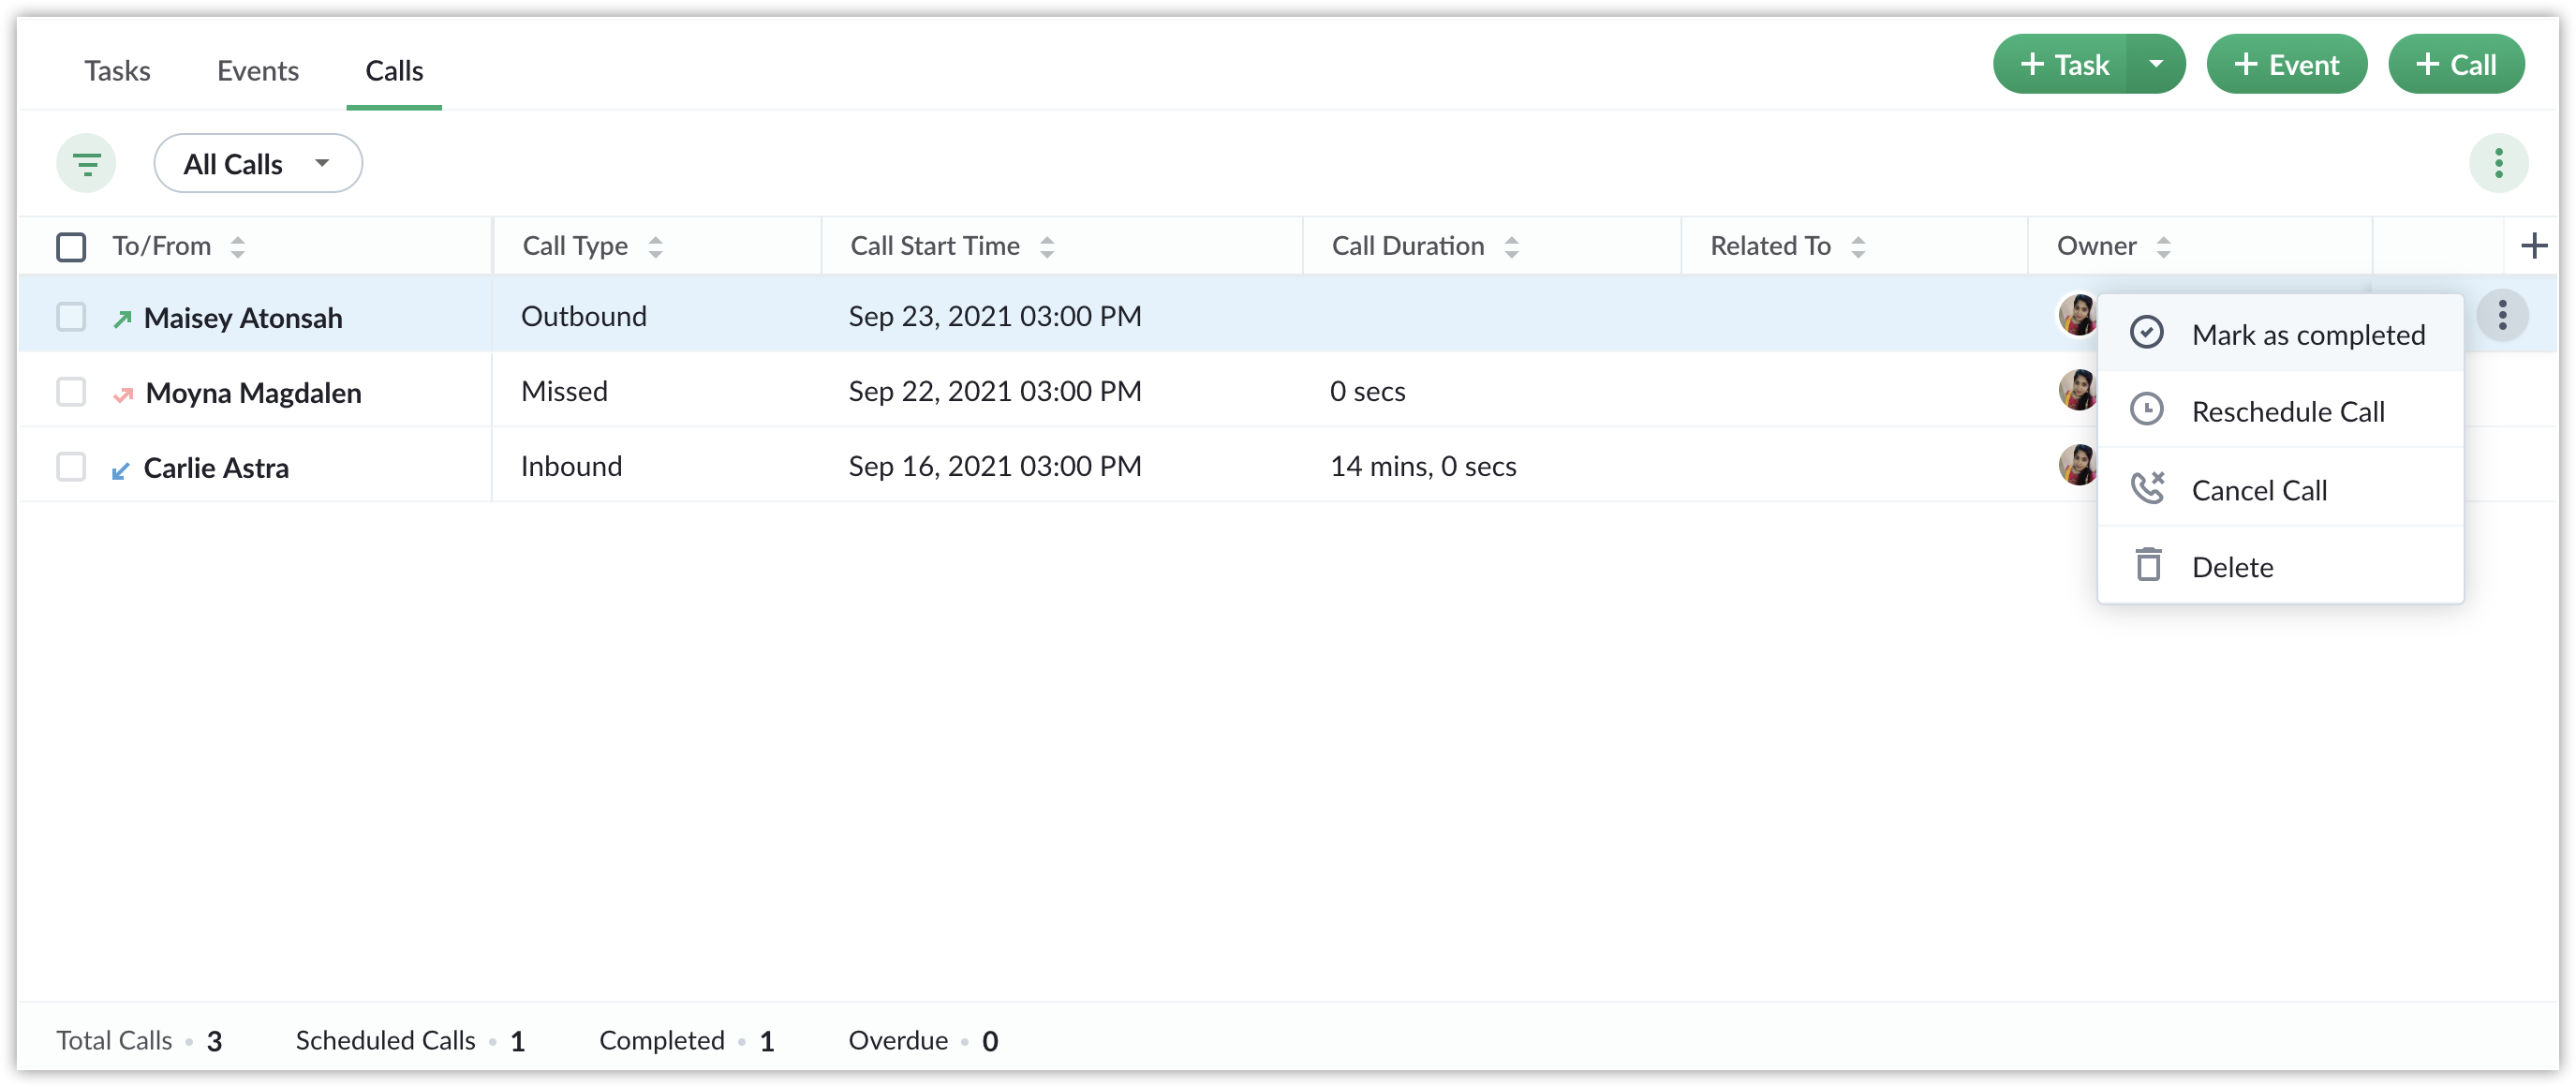Open Carlie Astra call record
This screenshot has width=2576, height=1087.
coord(216,468)
